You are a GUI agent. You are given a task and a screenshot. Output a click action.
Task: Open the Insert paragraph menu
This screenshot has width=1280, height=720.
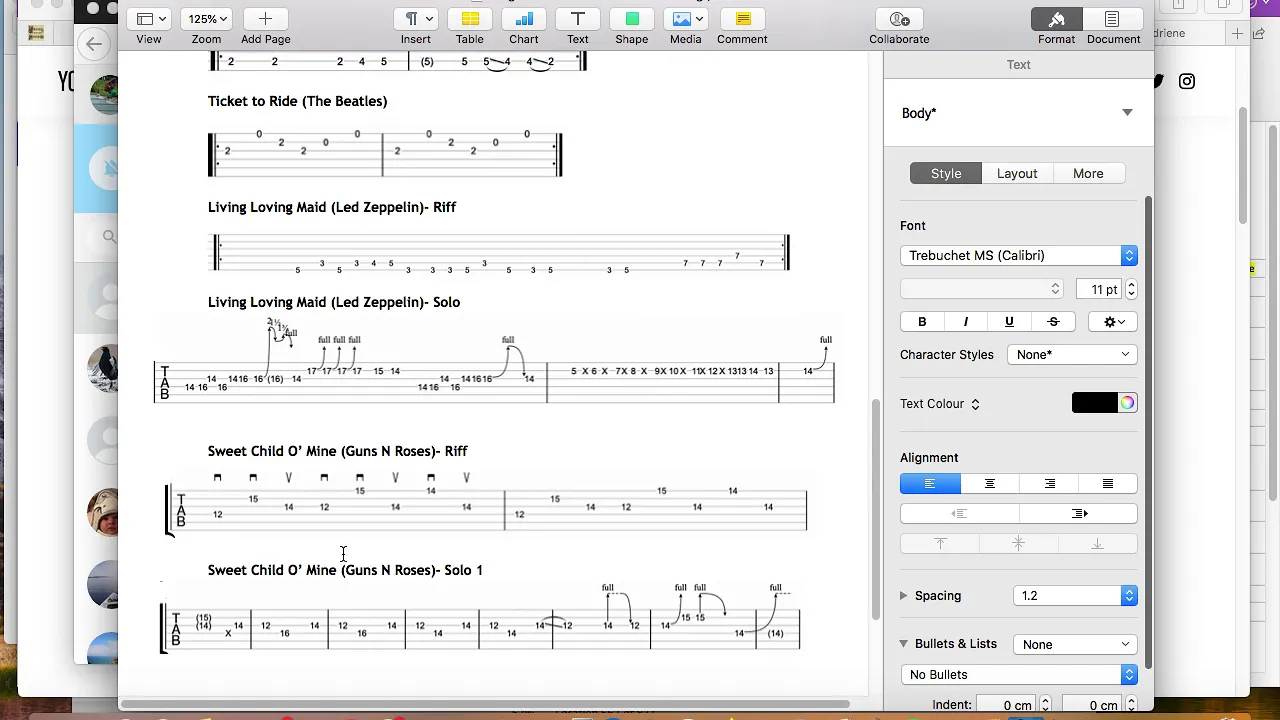[x=416, y=19]
